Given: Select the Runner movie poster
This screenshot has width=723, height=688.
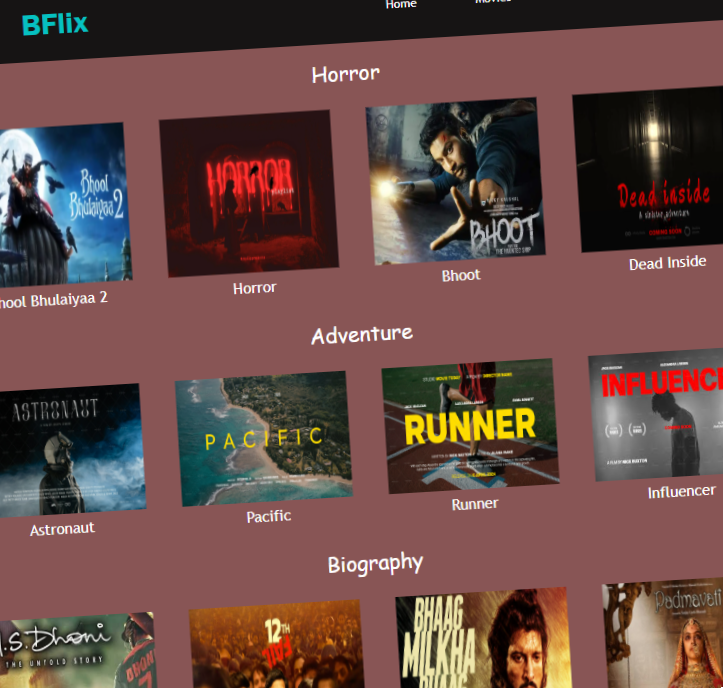Looking at the screenshot, I should pos(470,426).
